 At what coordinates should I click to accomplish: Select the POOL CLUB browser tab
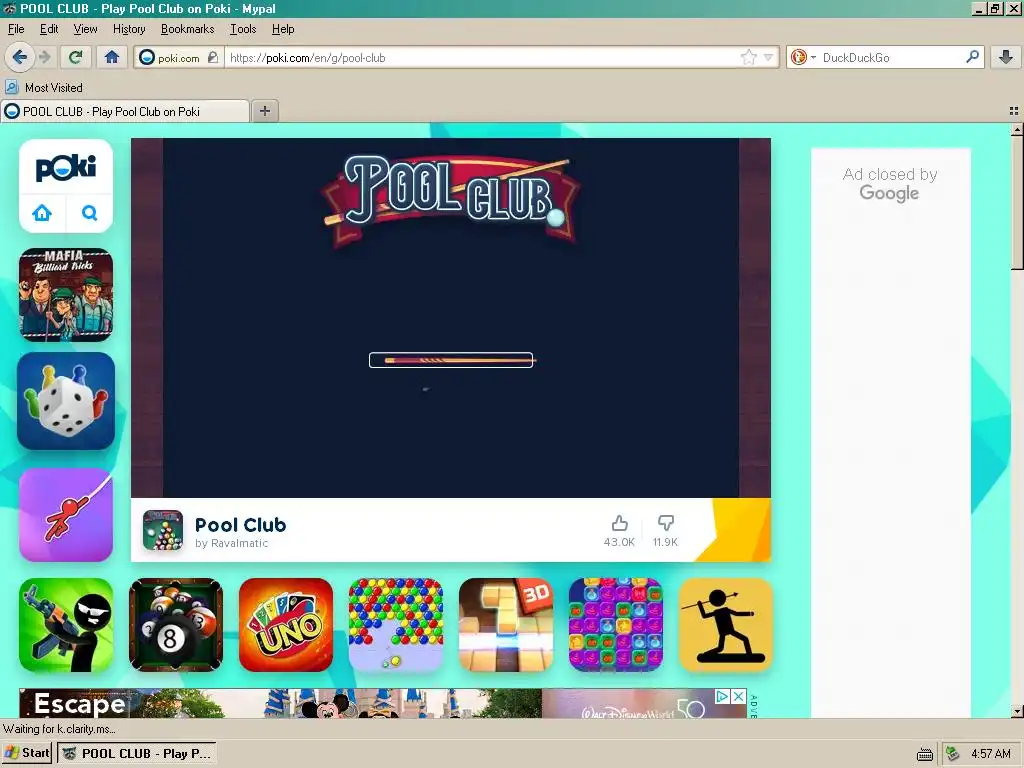point(125,112)
